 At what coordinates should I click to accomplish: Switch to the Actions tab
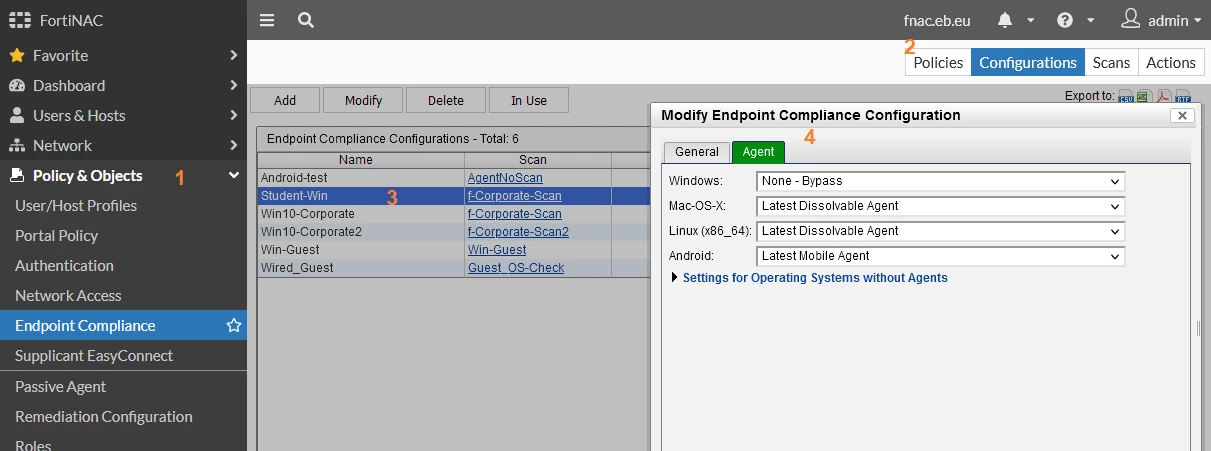(1171, 62)
